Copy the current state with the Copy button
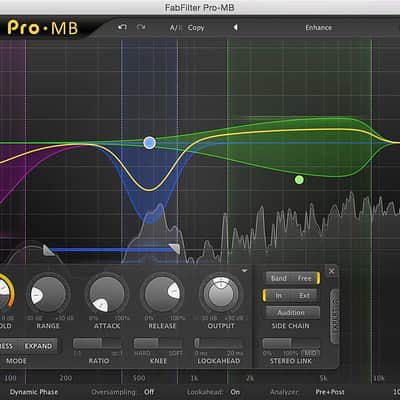This screenshot has width=400, height=400. (x=196, y=28)
